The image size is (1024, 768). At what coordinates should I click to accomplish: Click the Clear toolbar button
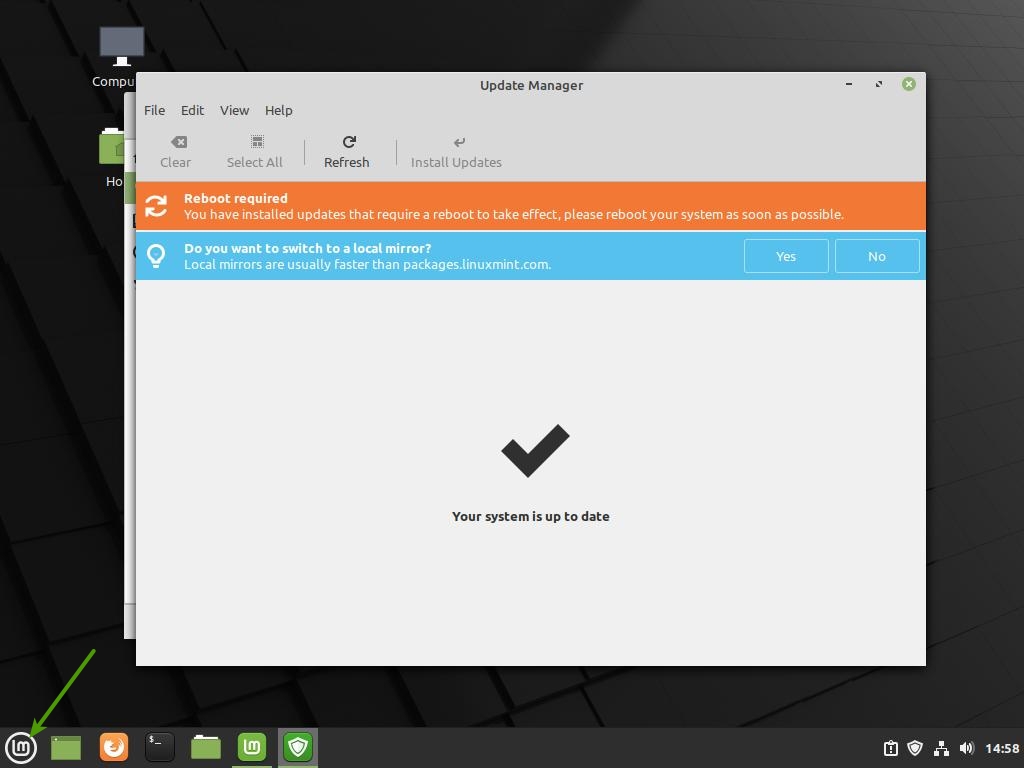(x=176, y=151)
